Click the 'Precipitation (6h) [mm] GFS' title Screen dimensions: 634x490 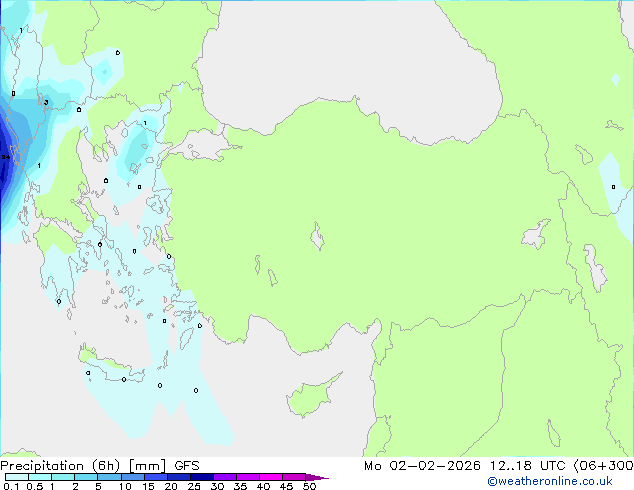[x=100, y=466]
